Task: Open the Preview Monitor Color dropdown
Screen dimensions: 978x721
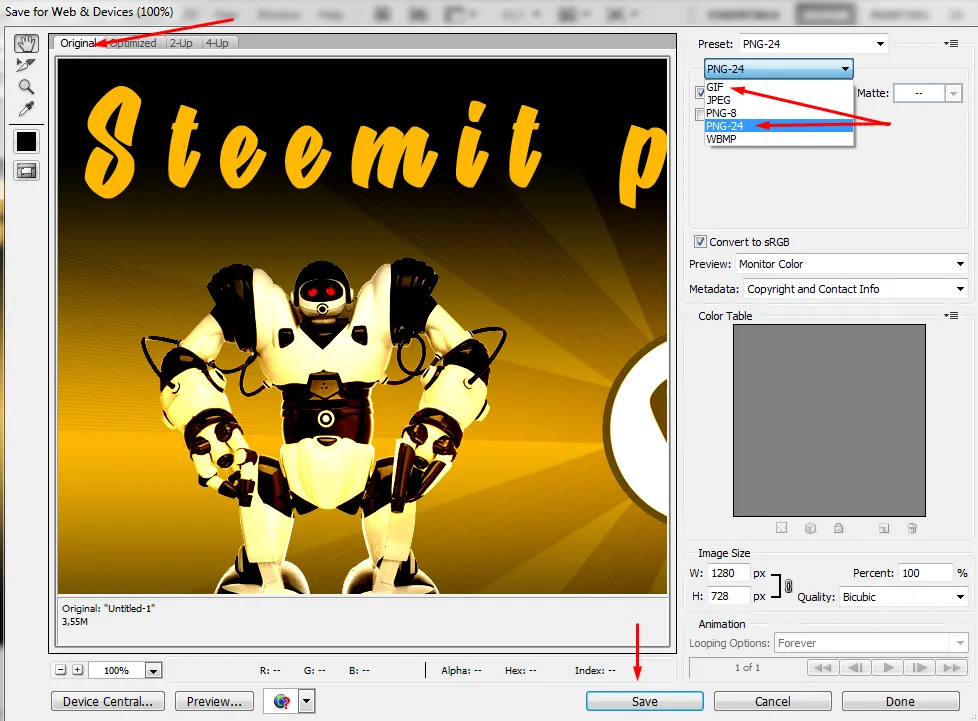Action: pos(851,264)
